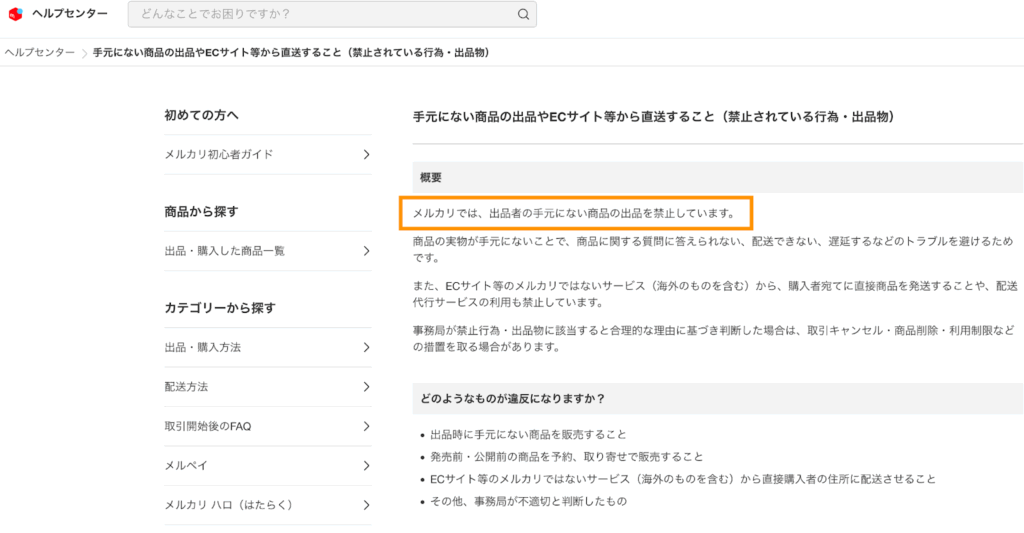The height and width of the screenshot is (533, 1024).
Task: Go to メルペイ category
Action: (x=186, y=465)
